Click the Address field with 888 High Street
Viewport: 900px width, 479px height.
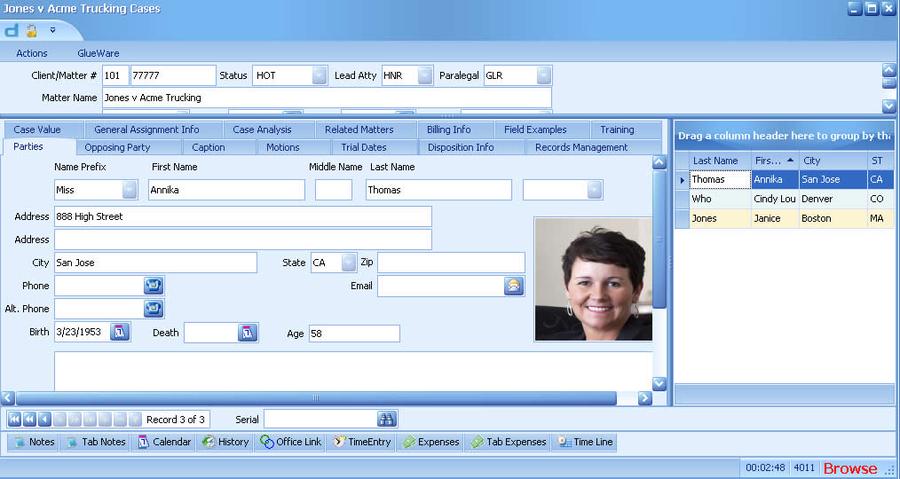(243, 216)
